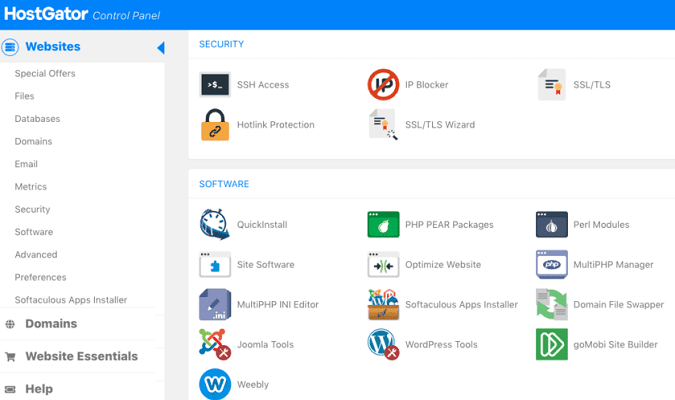Select Advanced in the sidebar

pos(36,255)
